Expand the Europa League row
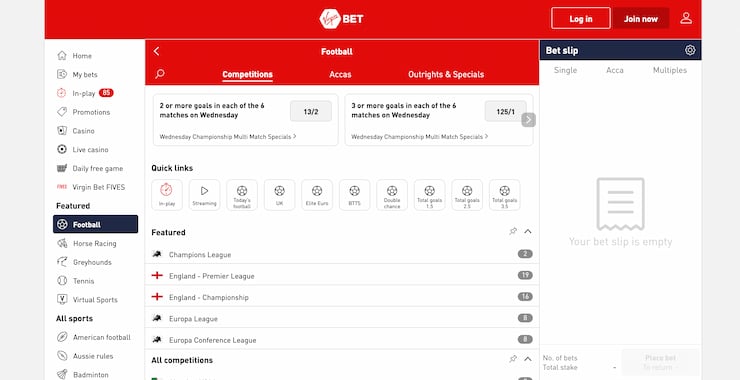 point(342,318)
